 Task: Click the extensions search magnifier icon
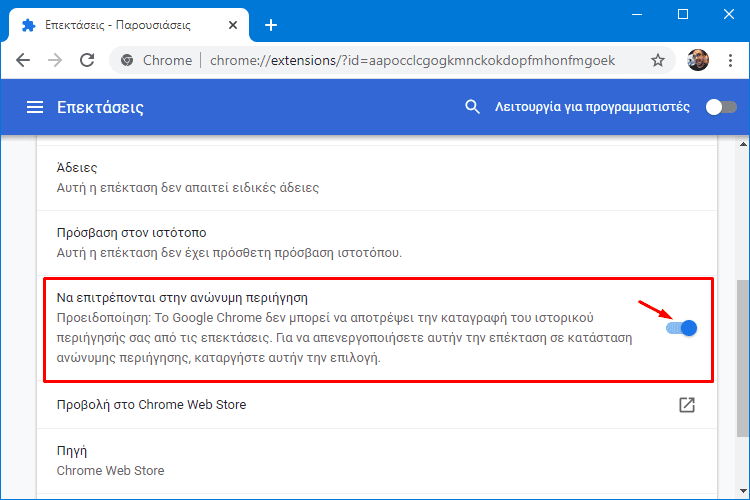pyautogui.click(x=472, y=107)
